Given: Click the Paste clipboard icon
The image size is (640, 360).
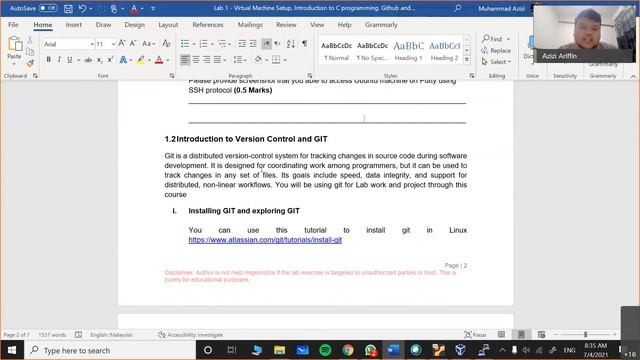Looking at the screenshot, I should pos(14,44).
